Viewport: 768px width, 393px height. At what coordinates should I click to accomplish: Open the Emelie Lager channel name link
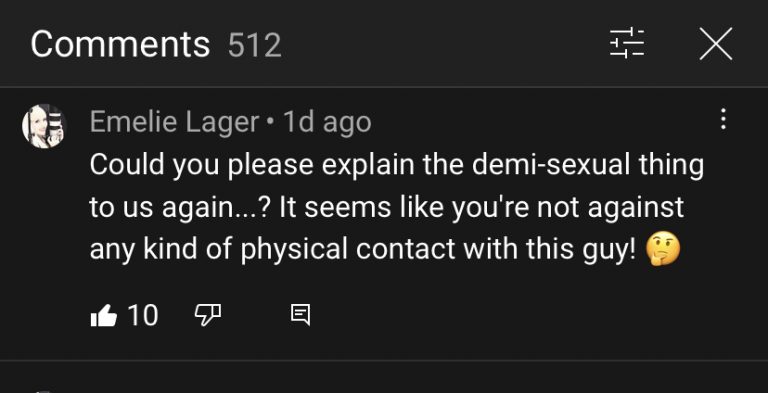[174, 122]
